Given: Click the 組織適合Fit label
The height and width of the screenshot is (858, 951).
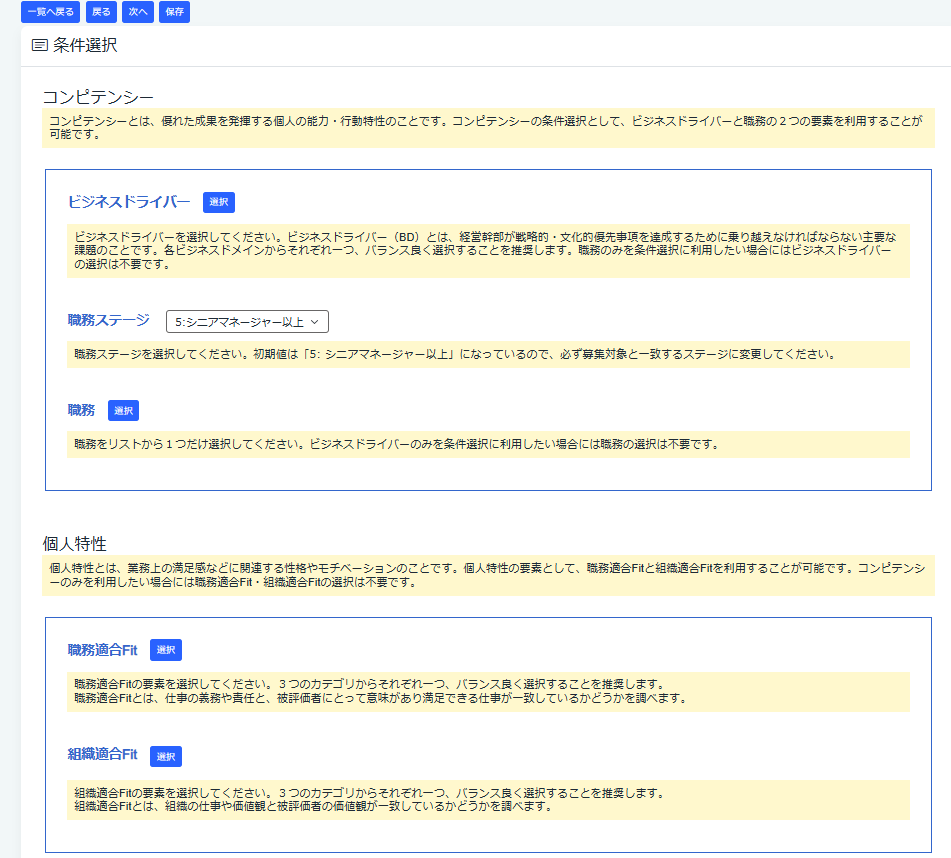Looking at the screenshot, I should [102, 756].
